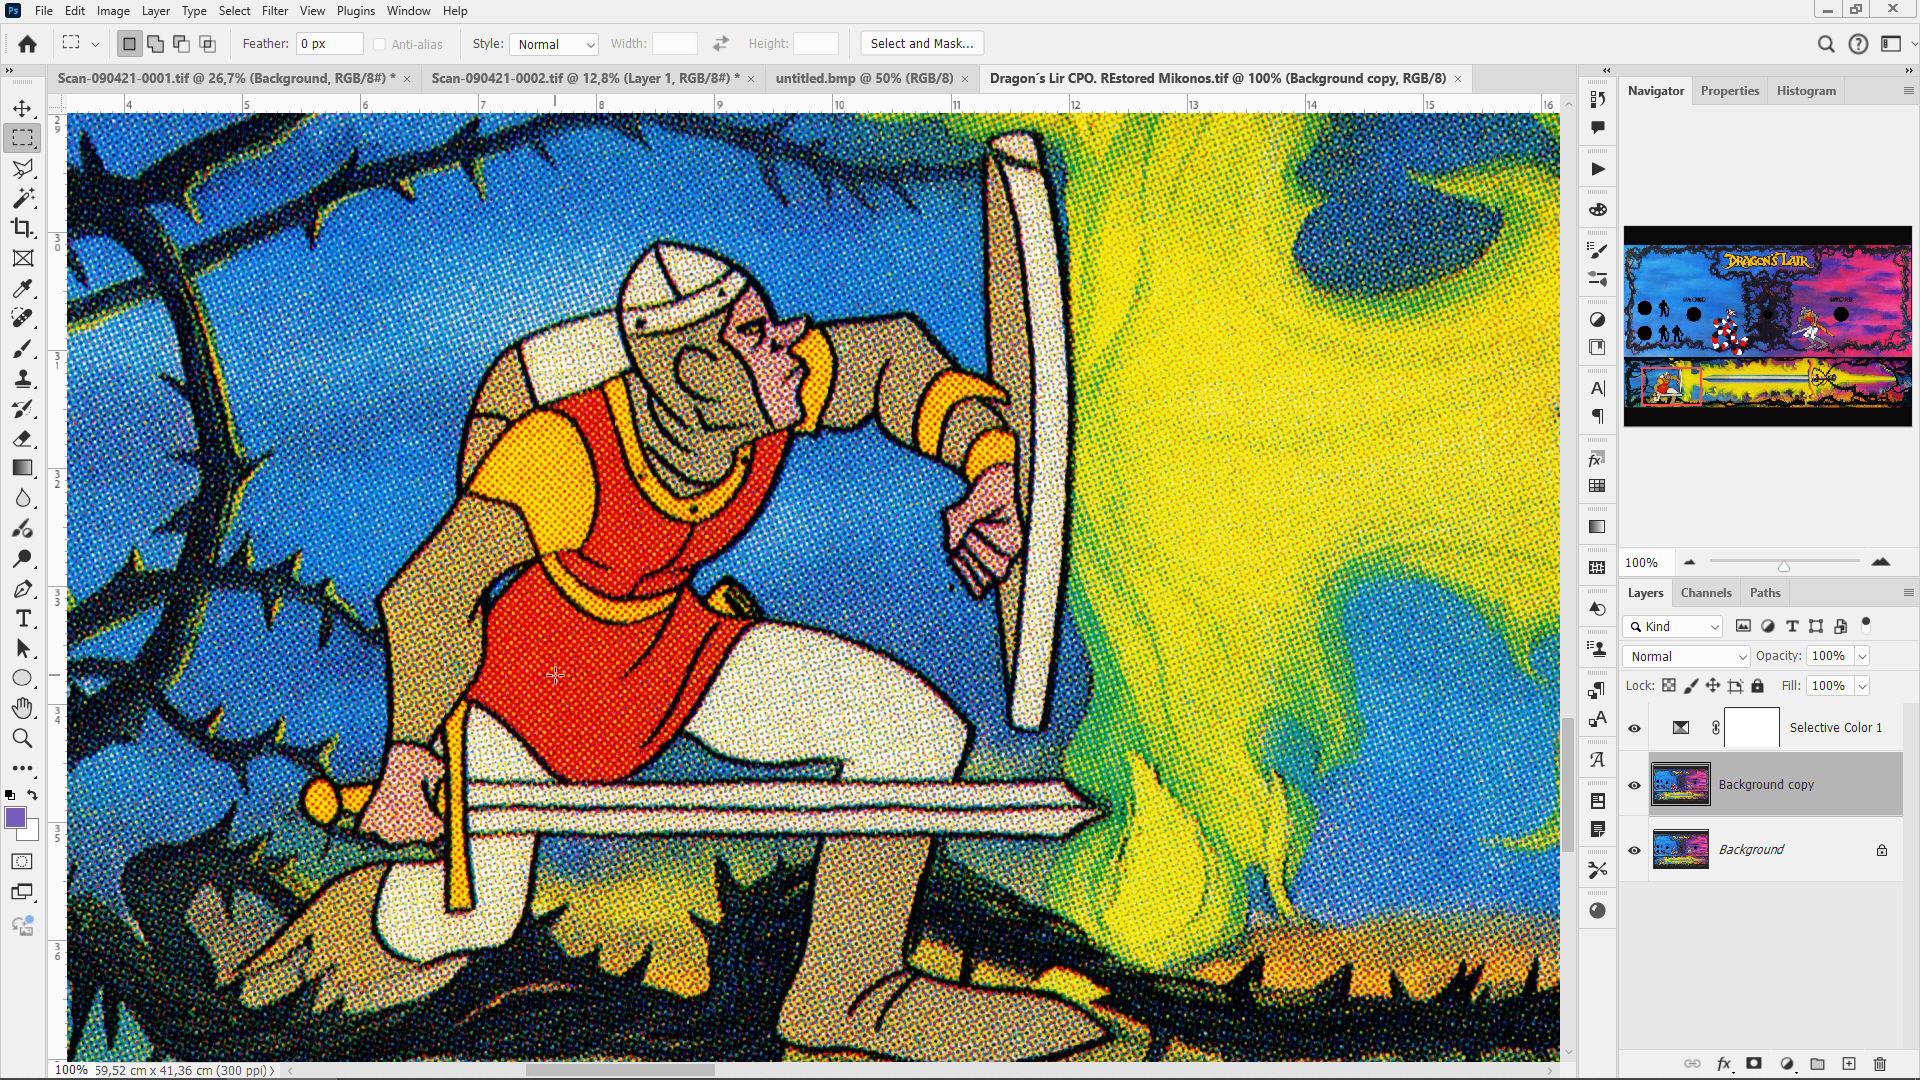The image size is (1920, 1080).
Task: Open the Search icon in options bar
Action: tap(1826, 44)
